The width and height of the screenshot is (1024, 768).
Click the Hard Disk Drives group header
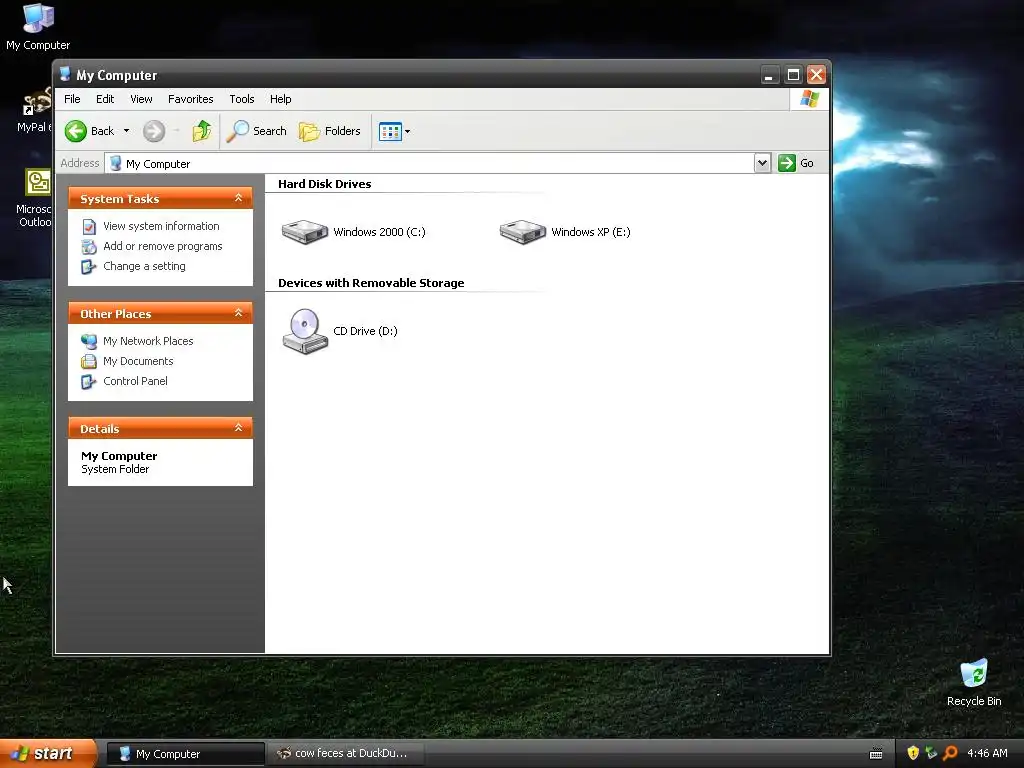[x=325, y=184]
